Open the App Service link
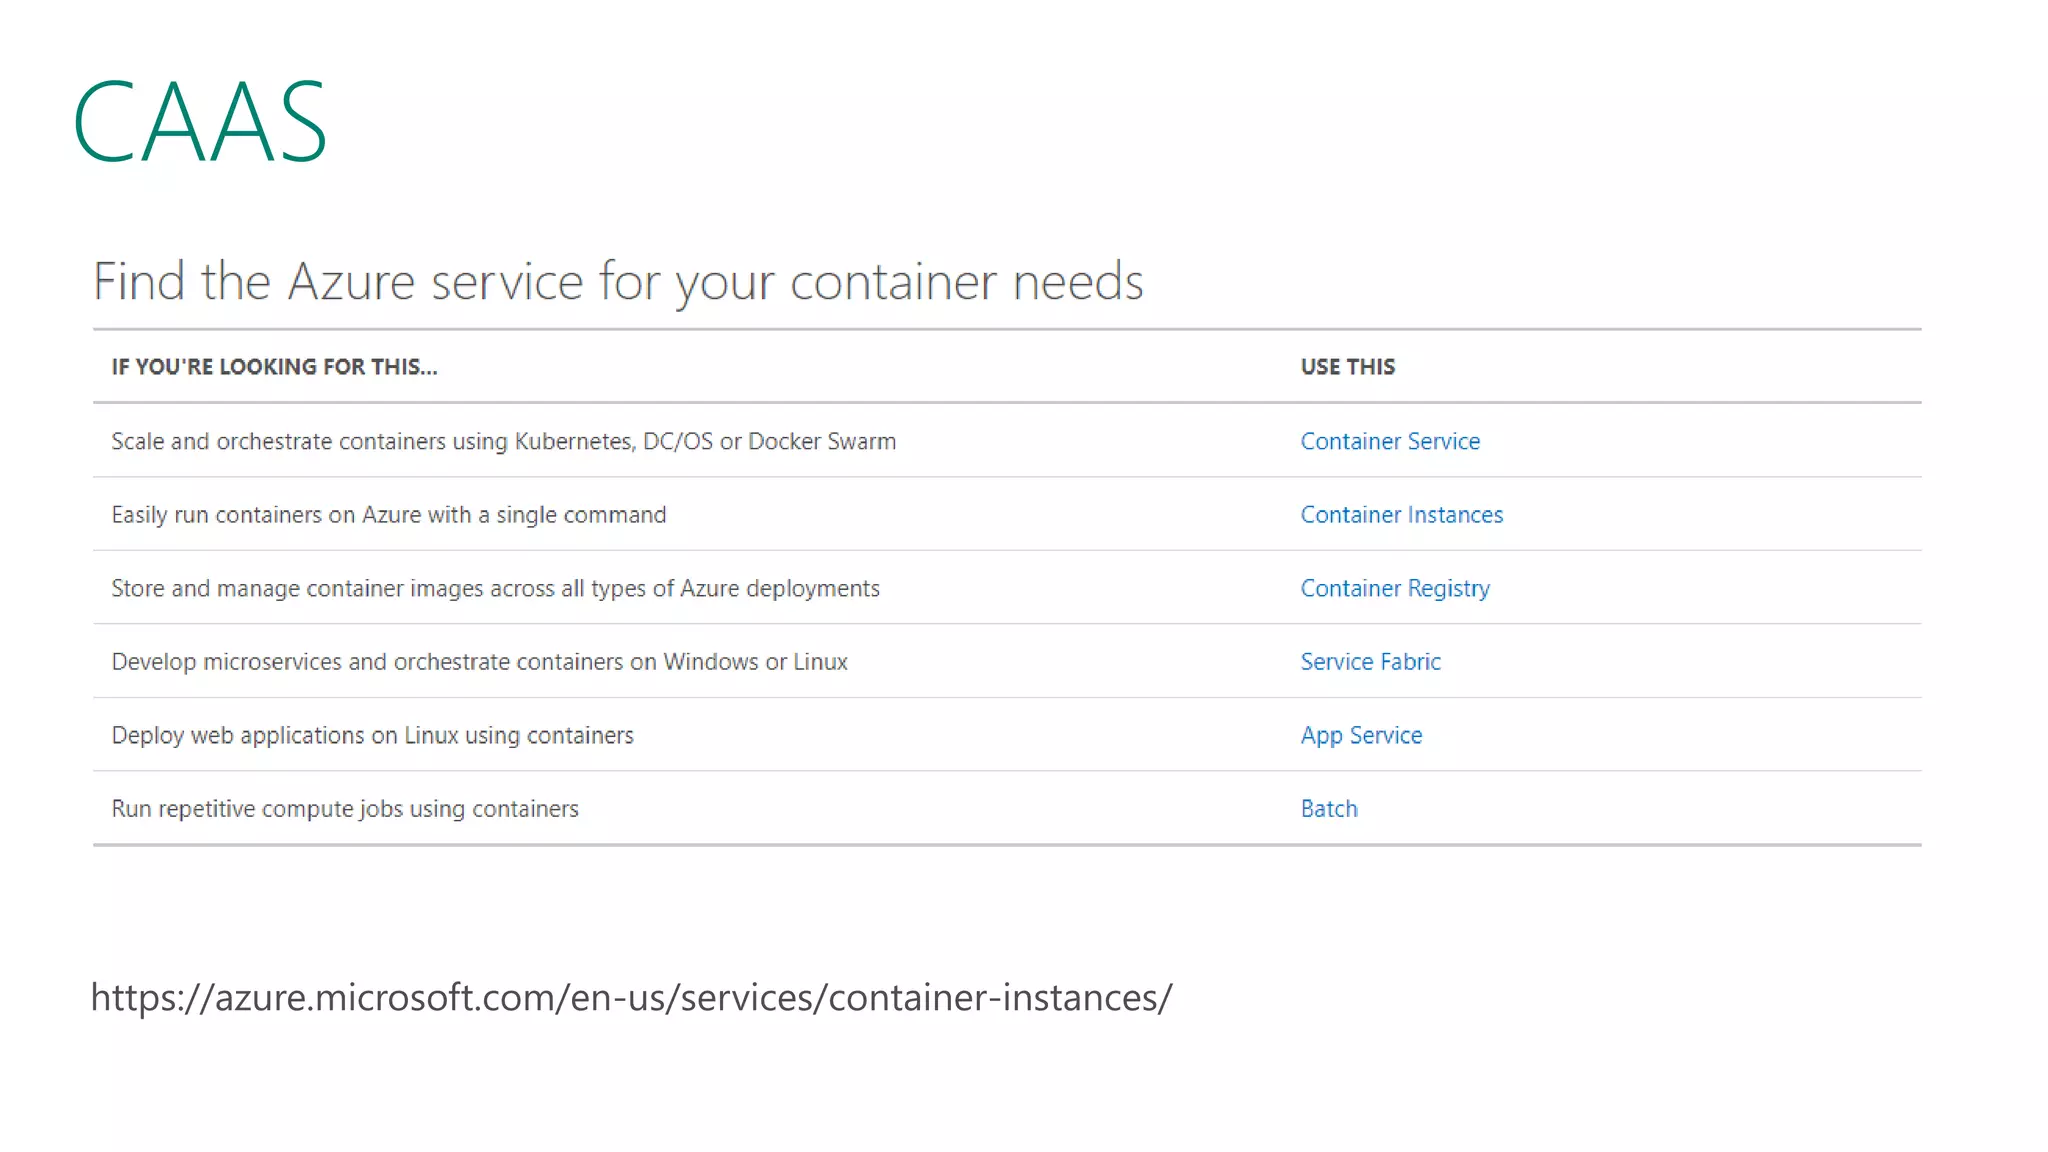This screenshot has height=1152, width=2048. (x=1361, y=736)
